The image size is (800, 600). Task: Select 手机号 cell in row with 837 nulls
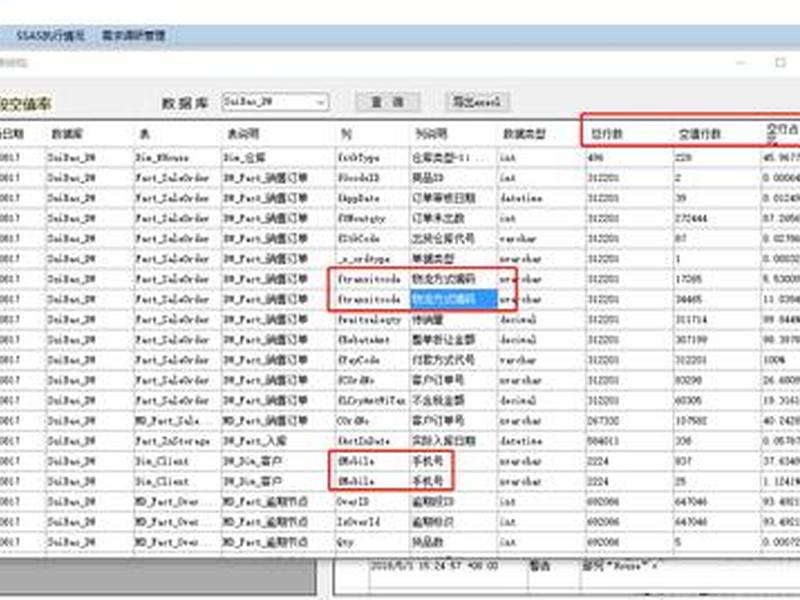(x=454, y=461)
